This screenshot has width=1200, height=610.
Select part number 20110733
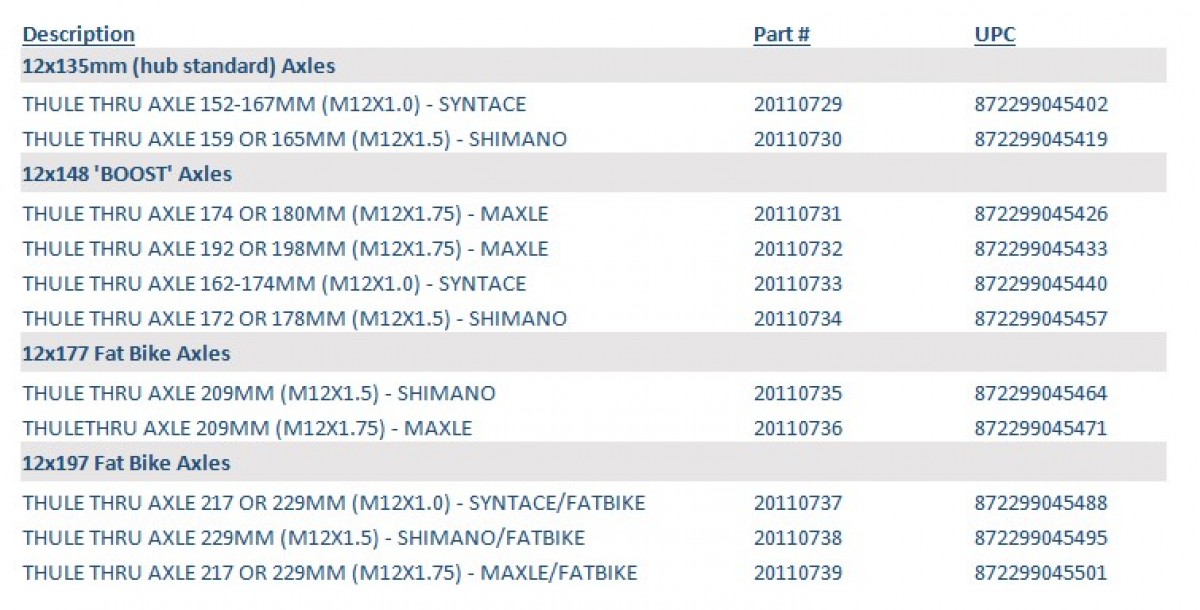(x=798, y=284)
